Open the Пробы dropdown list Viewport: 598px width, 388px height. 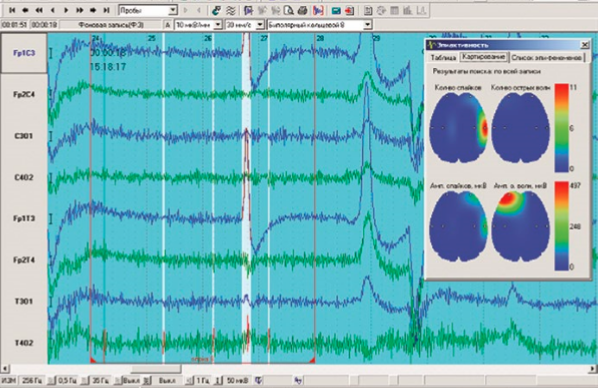click(173, 10)
